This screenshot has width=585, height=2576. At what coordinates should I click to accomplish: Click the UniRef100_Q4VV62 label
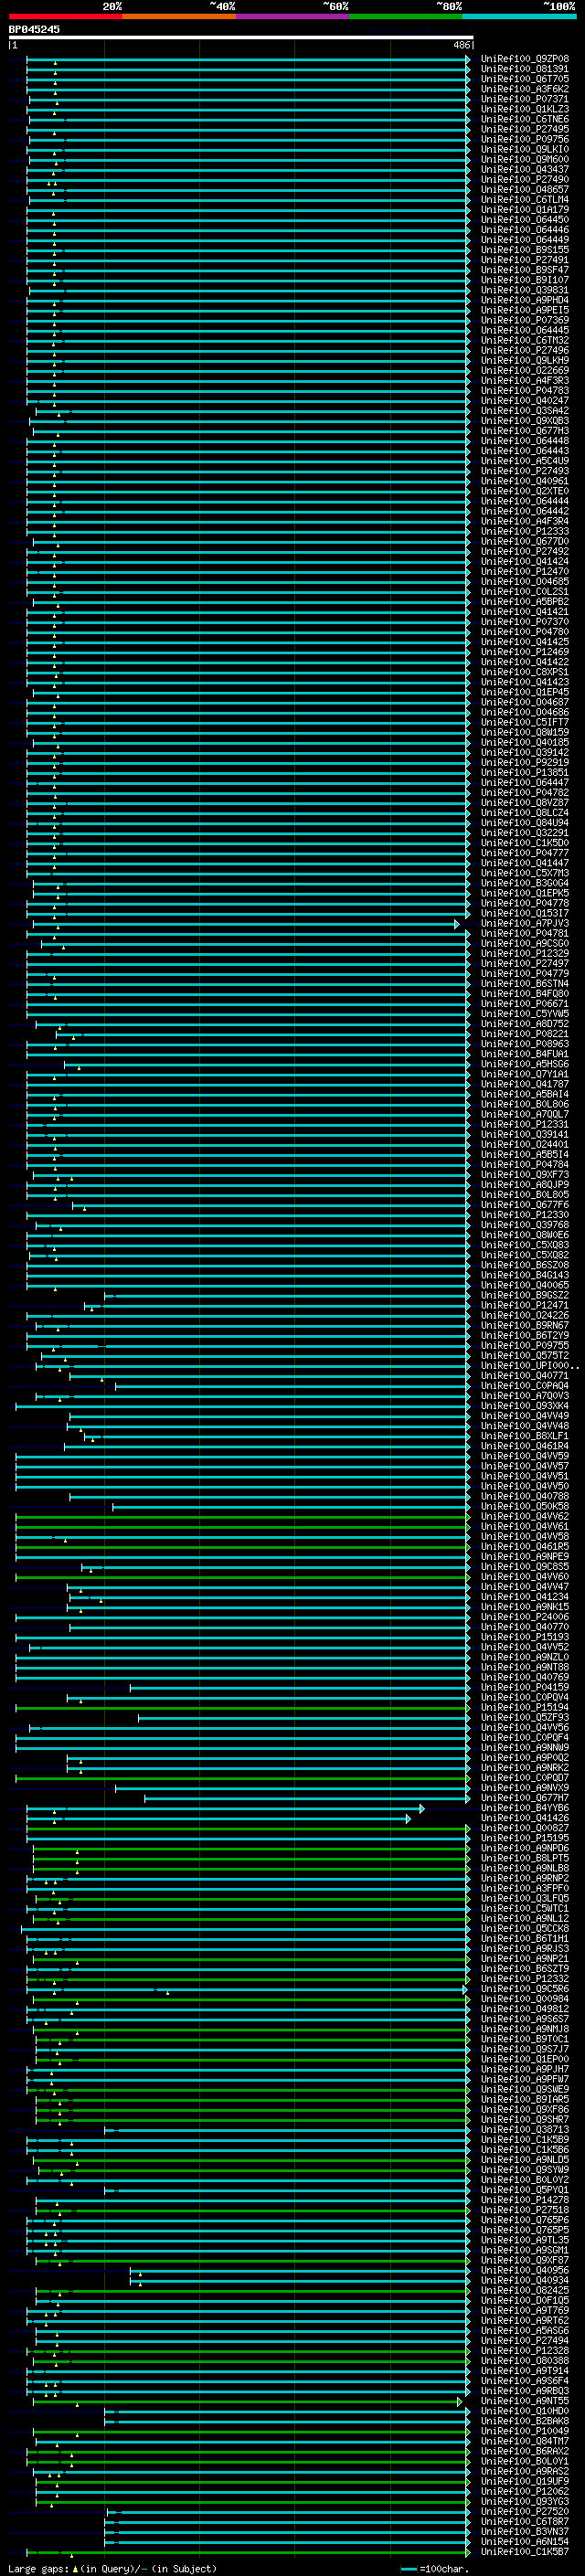(524, 1516)
